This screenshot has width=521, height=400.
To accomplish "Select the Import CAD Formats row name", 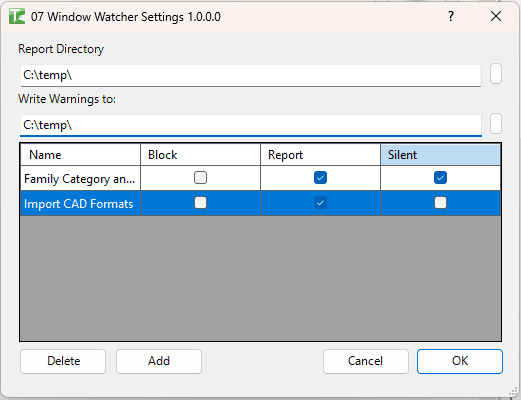I will click(80, 203).
